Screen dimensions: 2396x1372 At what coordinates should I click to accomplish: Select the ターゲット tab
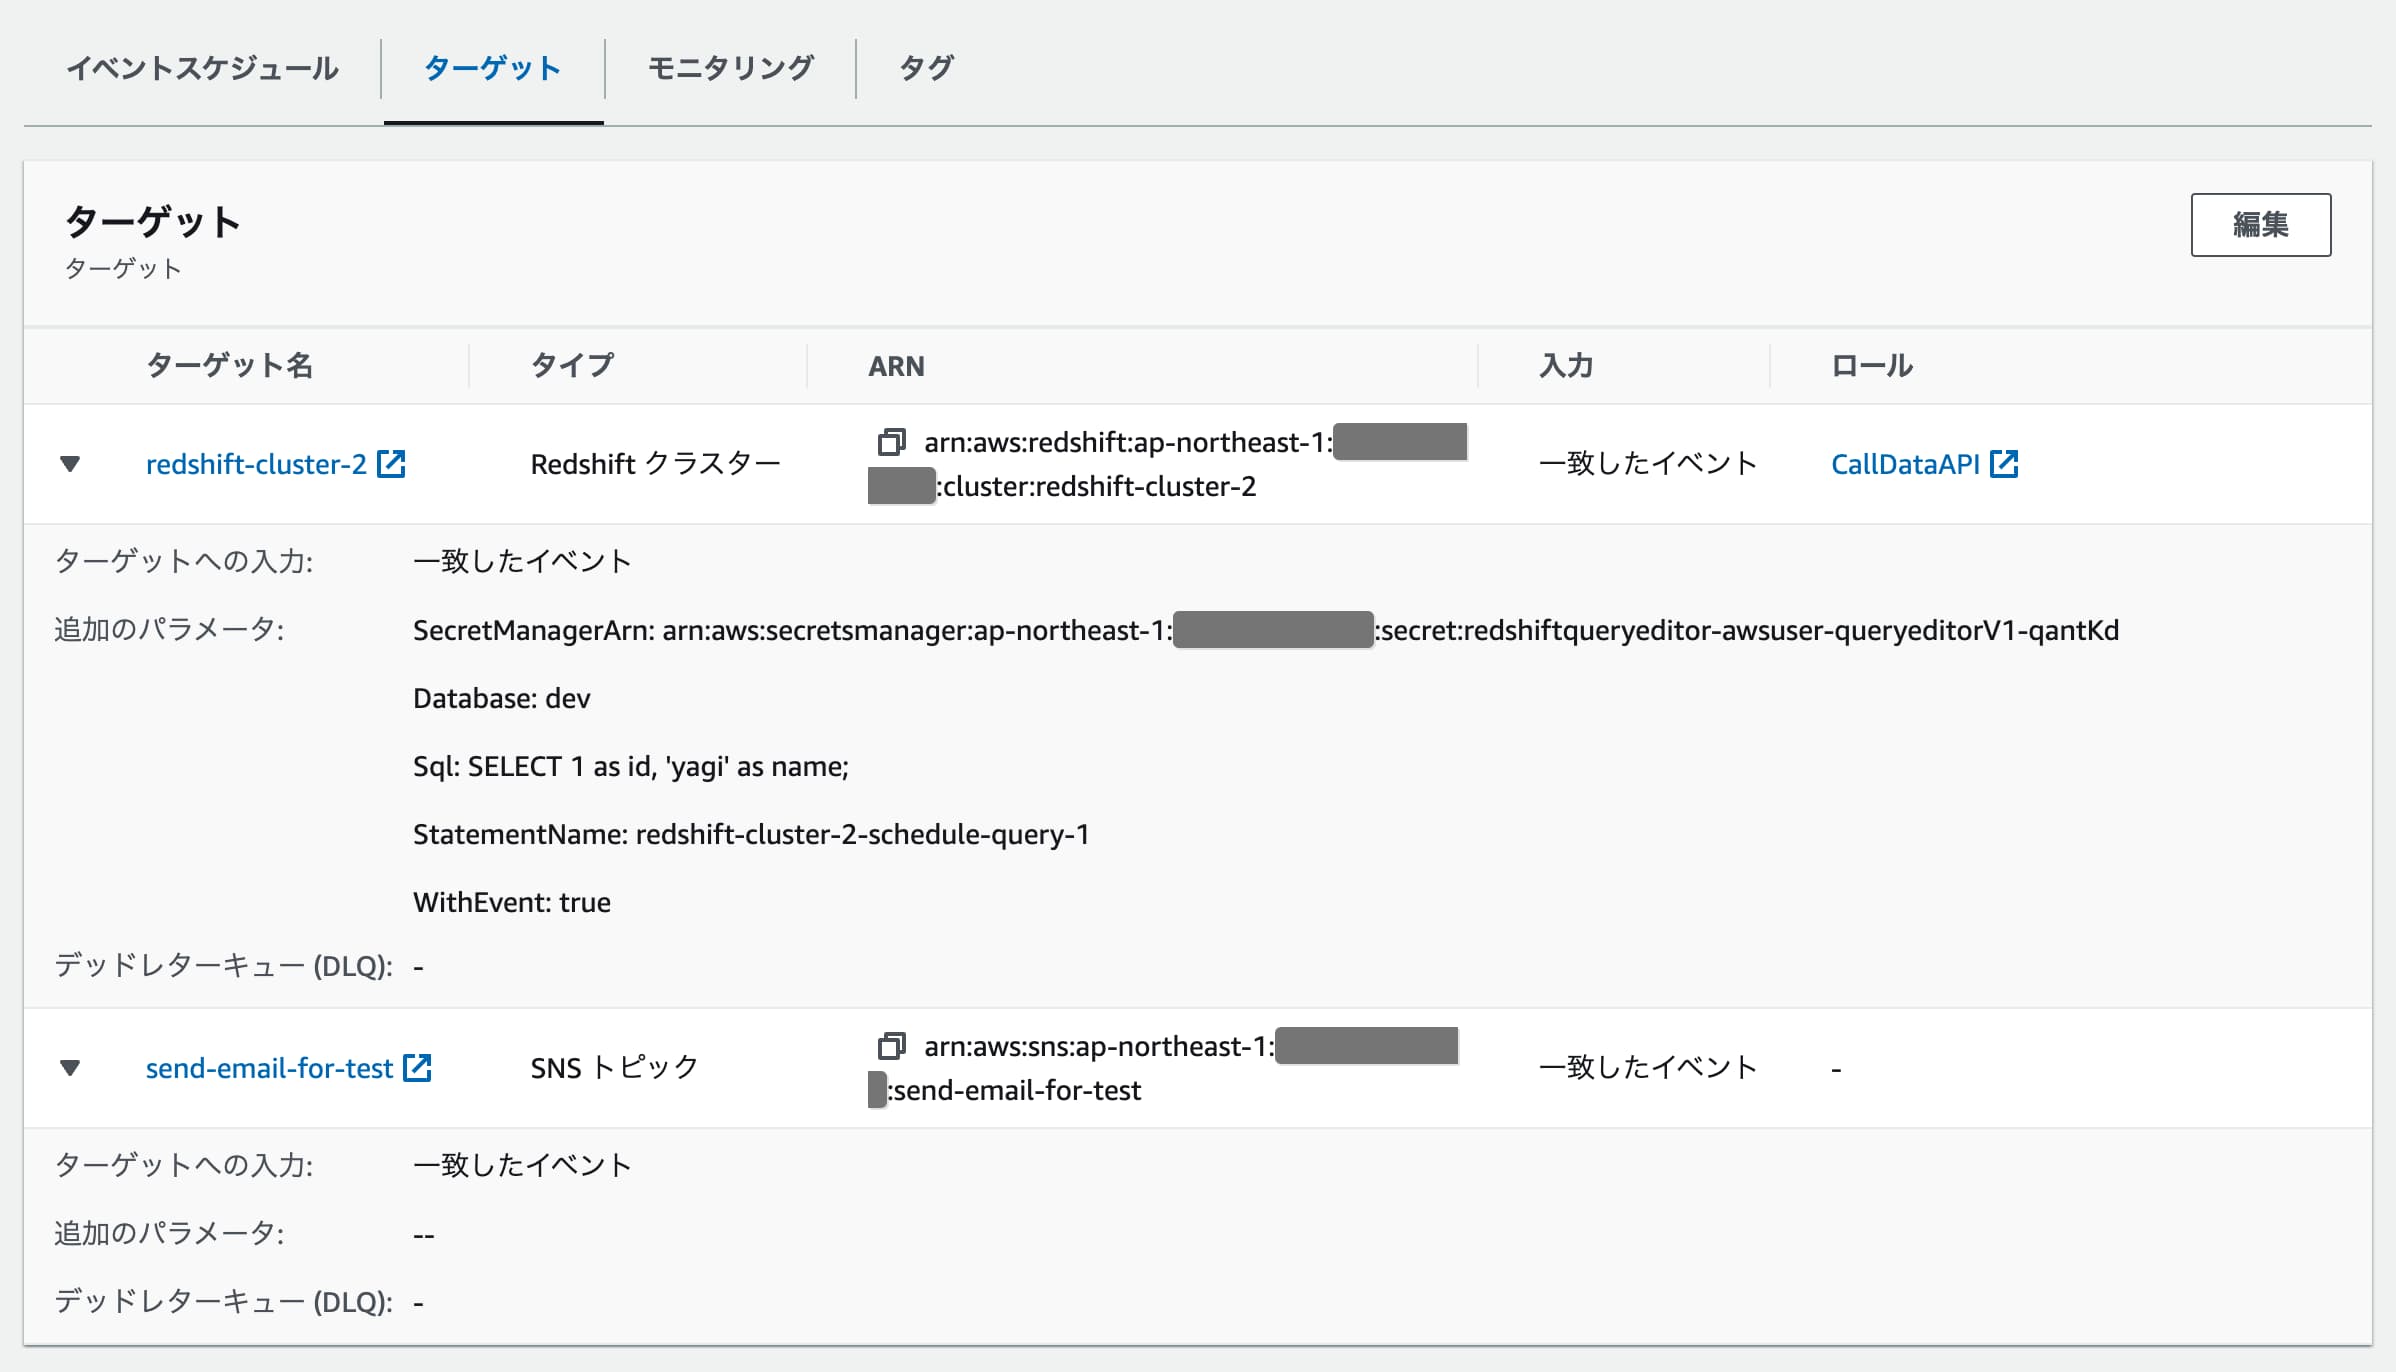(493, 69)
